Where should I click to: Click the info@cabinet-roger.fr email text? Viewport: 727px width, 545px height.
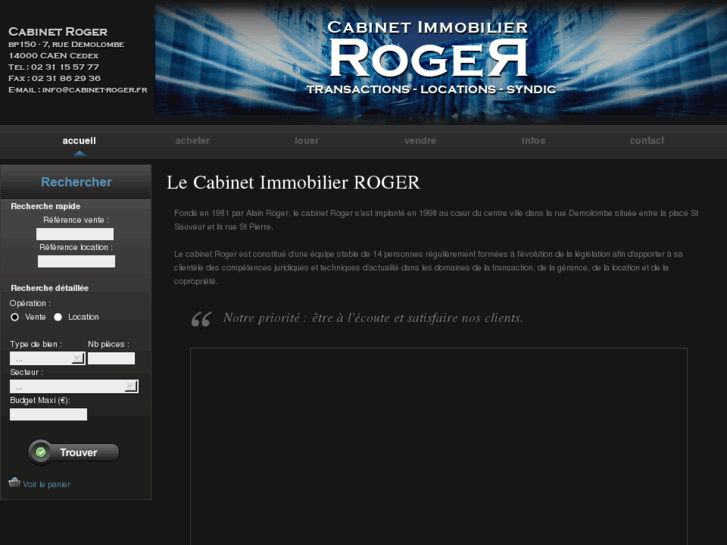(95, 90)
